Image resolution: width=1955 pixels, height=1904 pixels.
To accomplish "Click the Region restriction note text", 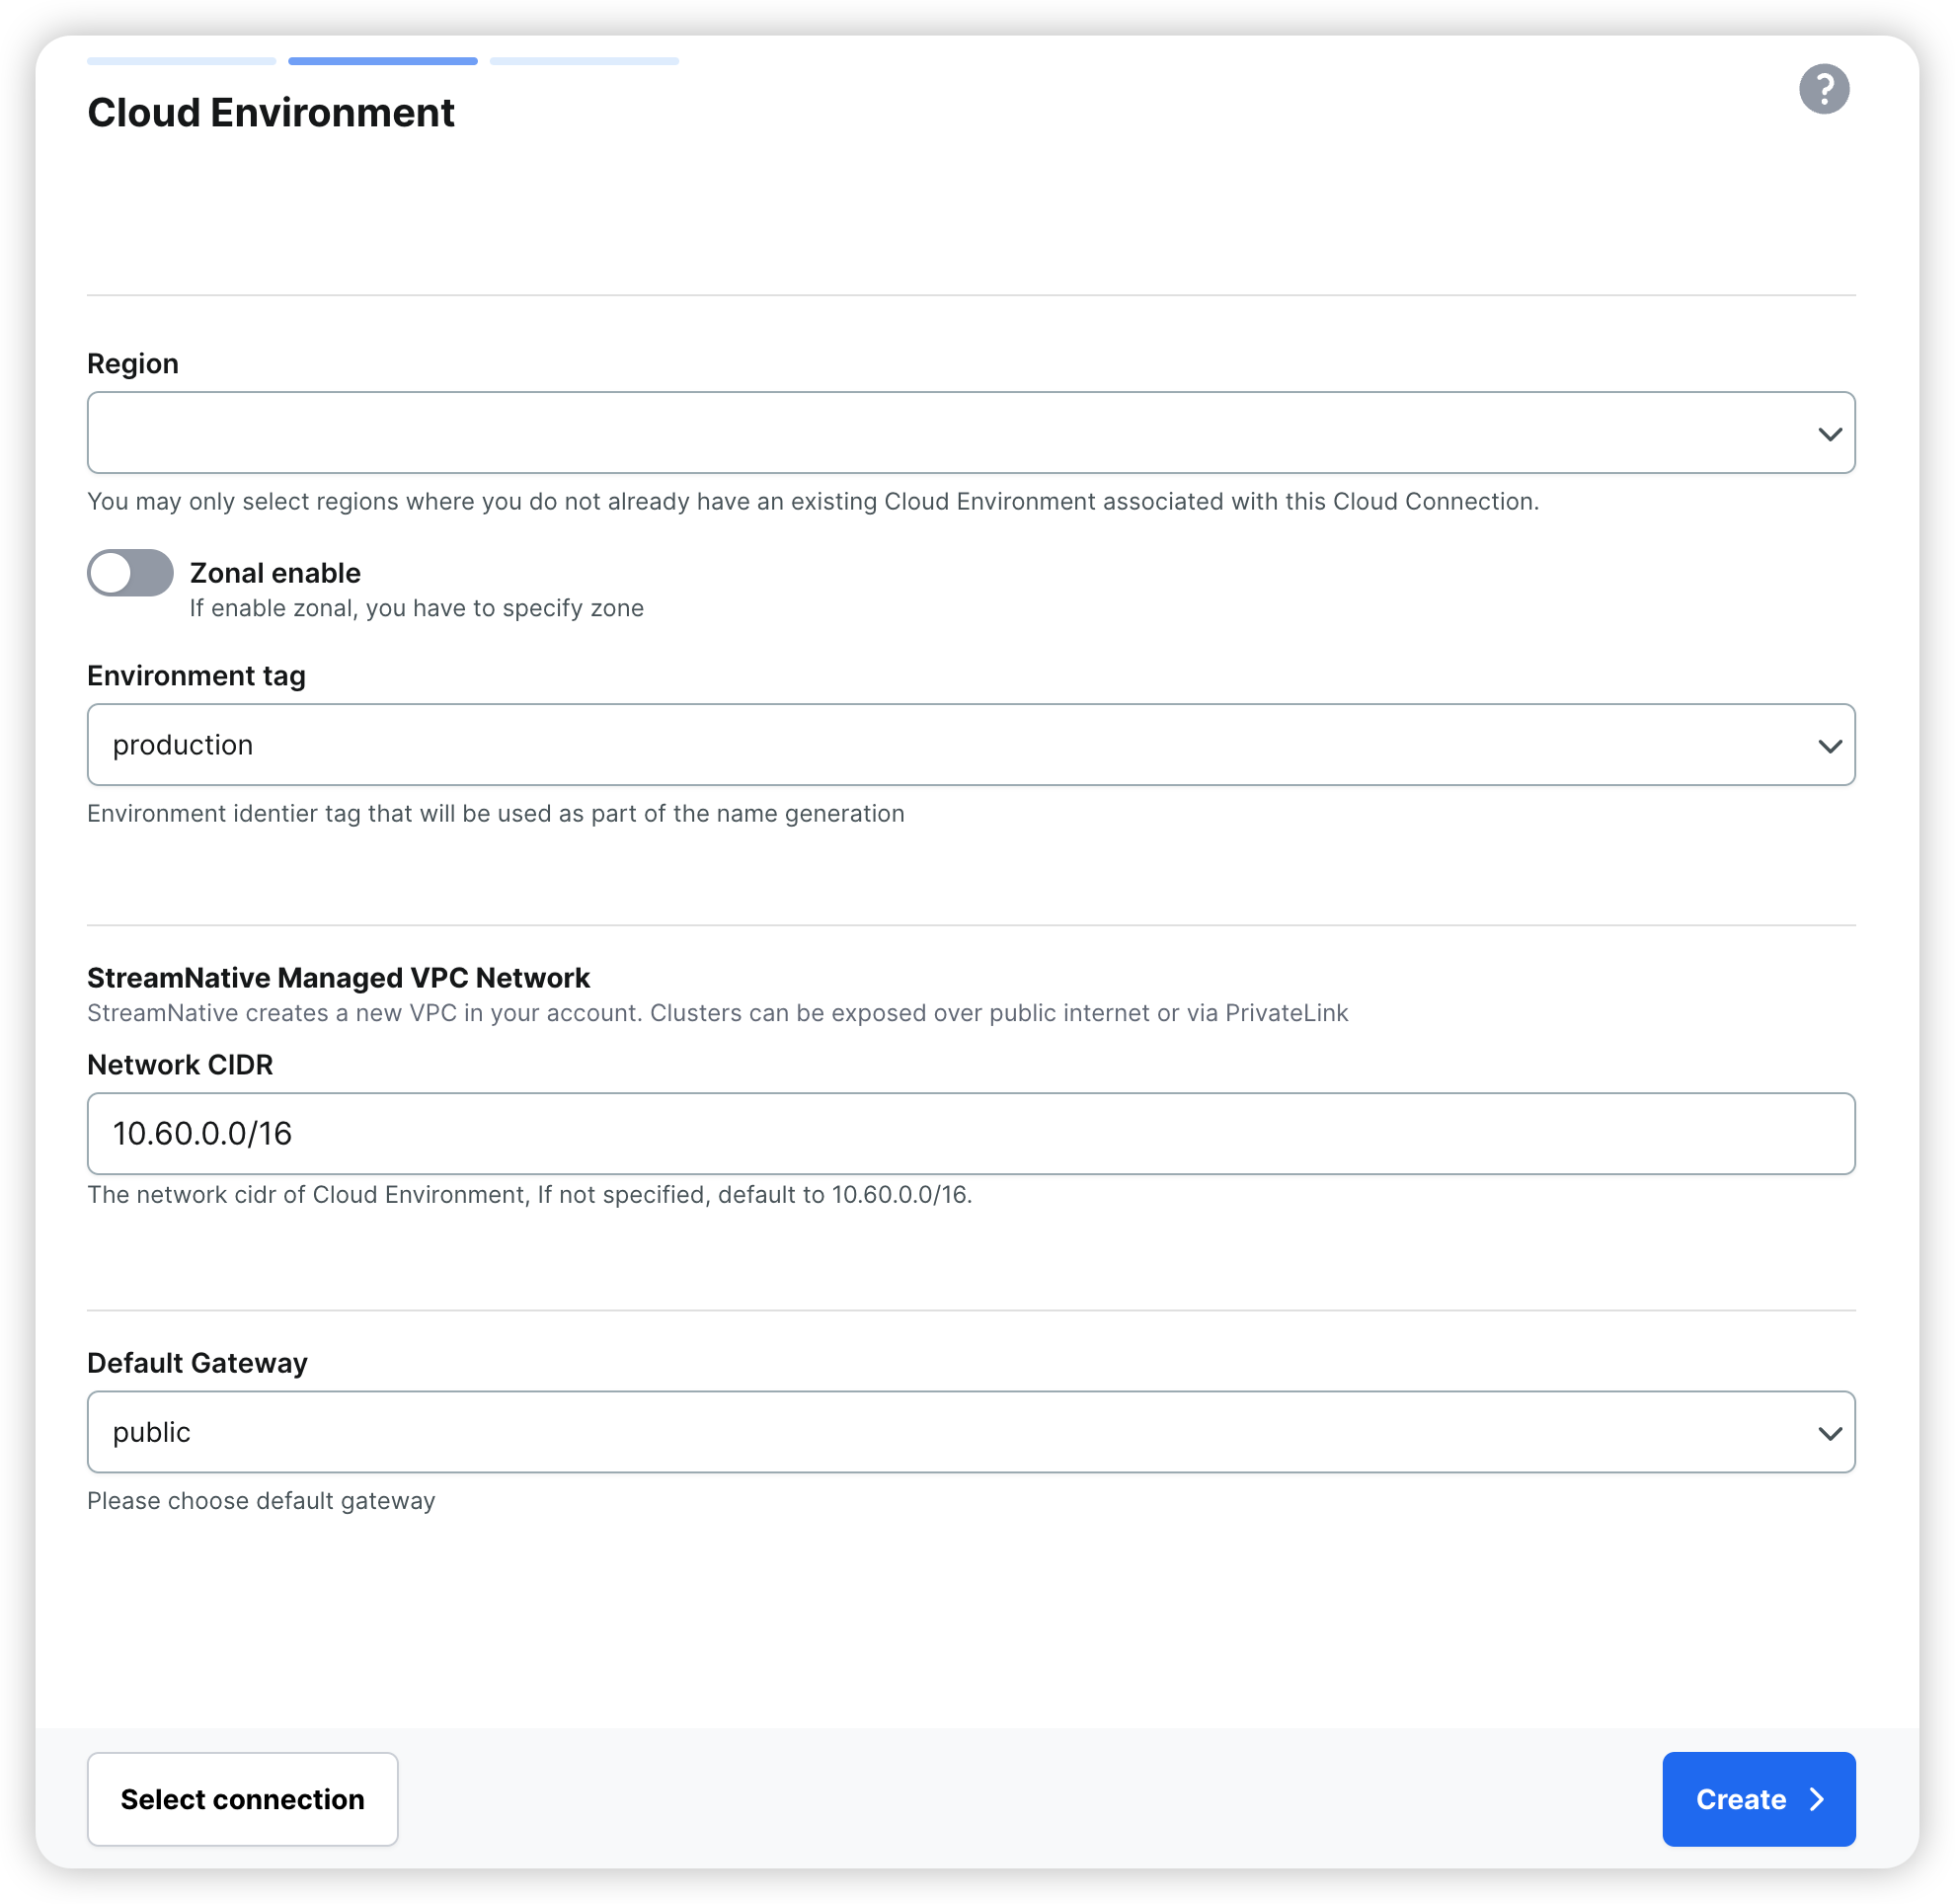I will (x=812, y=502).
